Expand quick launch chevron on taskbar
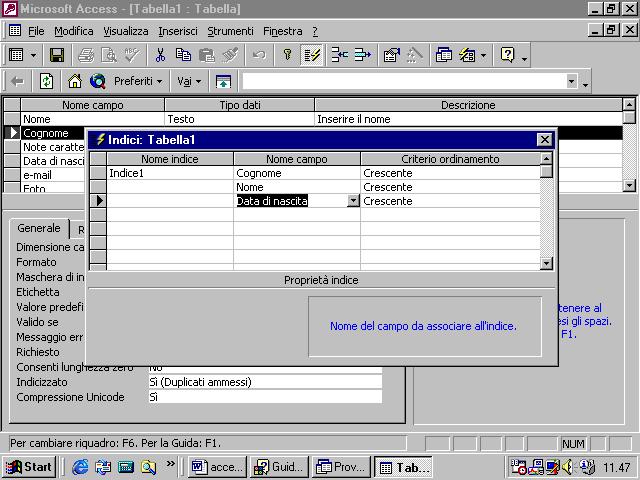Image resolution: width=640 pixels, height=480 pixels. coord(171,463)
